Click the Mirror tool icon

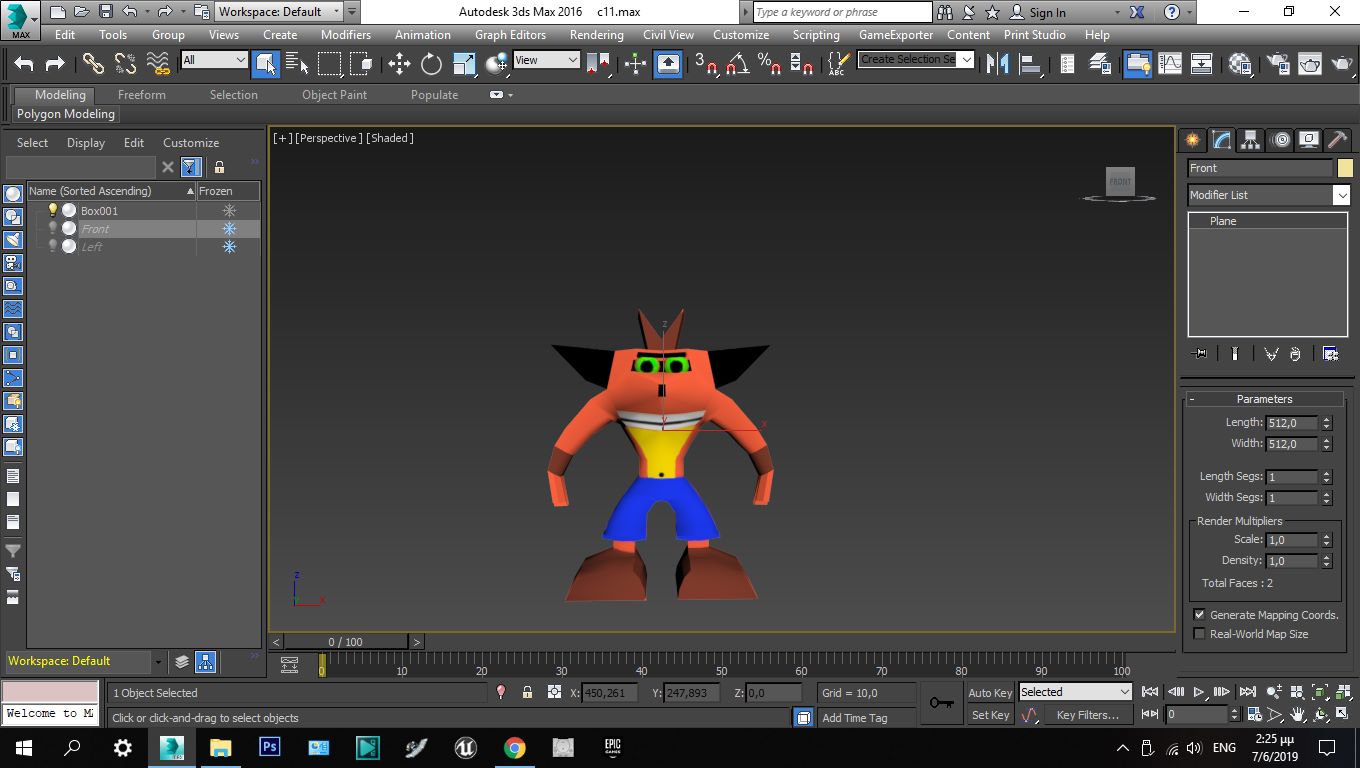click(997, 64)
